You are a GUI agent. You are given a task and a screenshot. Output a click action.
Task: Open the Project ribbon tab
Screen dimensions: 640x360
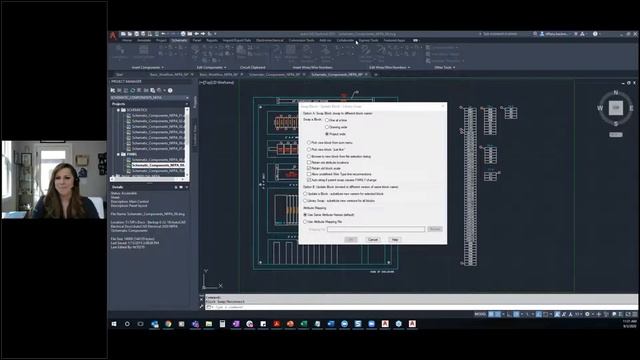click(x=161, y=40)
